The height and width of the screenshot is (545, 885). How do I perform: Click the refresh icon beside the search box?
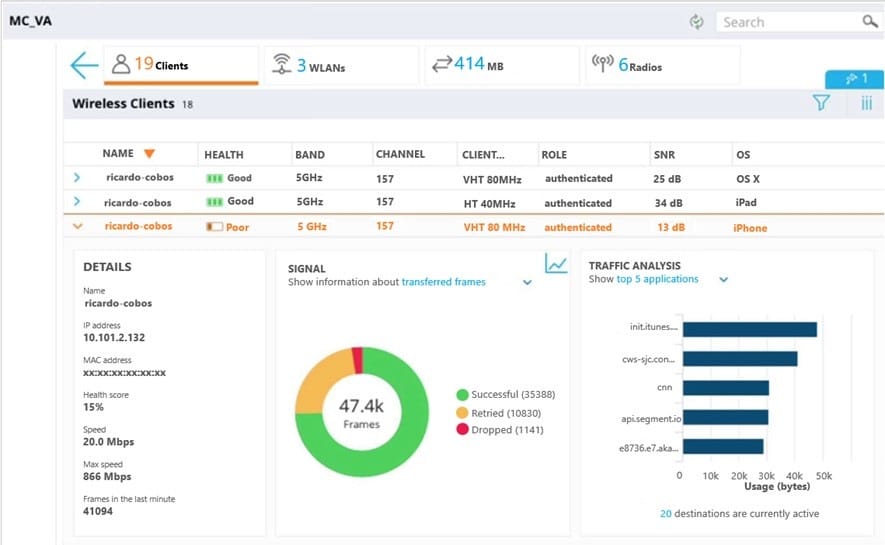click(x=696, y=22)
